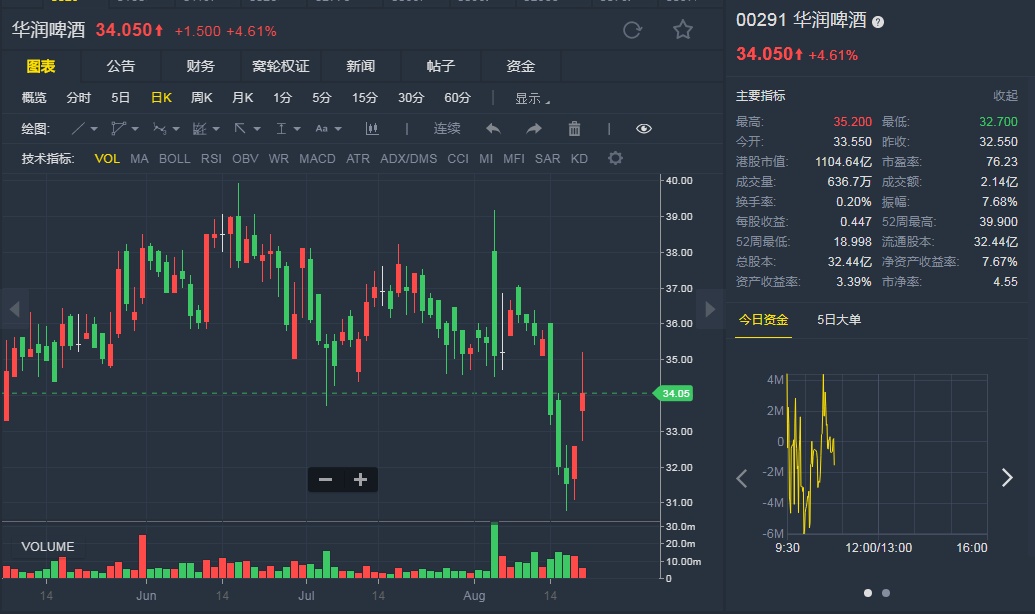Go to previous fund flow panel
This screenshot has width=1035, height=614.
[742, 478]
